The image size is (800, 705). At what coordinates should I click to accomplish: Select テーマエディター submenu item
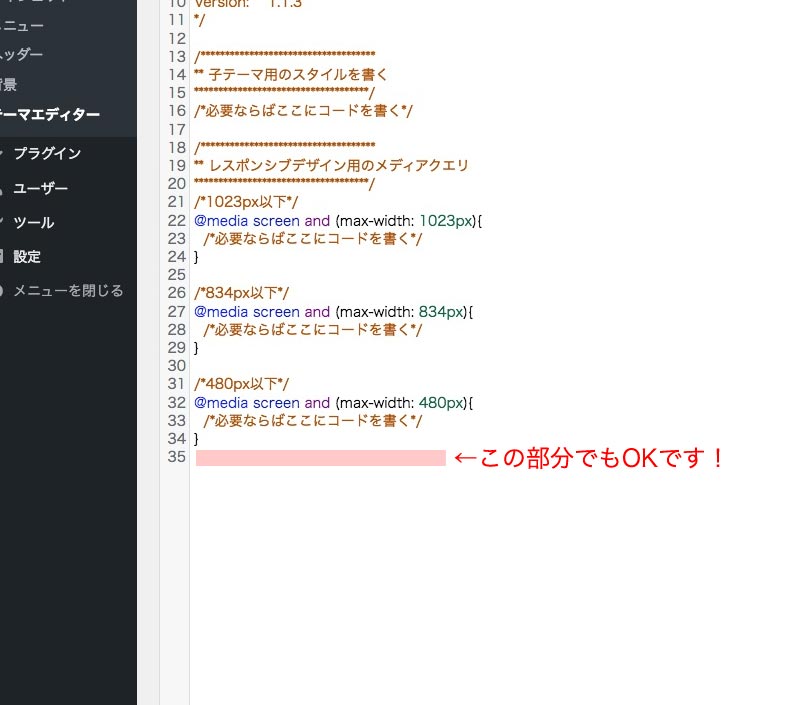point(50,115)
